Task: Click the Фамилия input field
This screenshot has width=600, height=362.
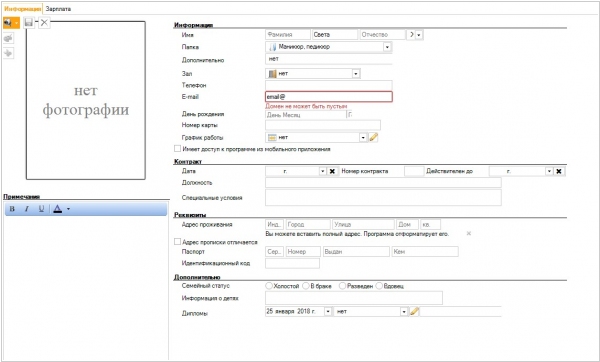Action: click(x=288, y=34)
